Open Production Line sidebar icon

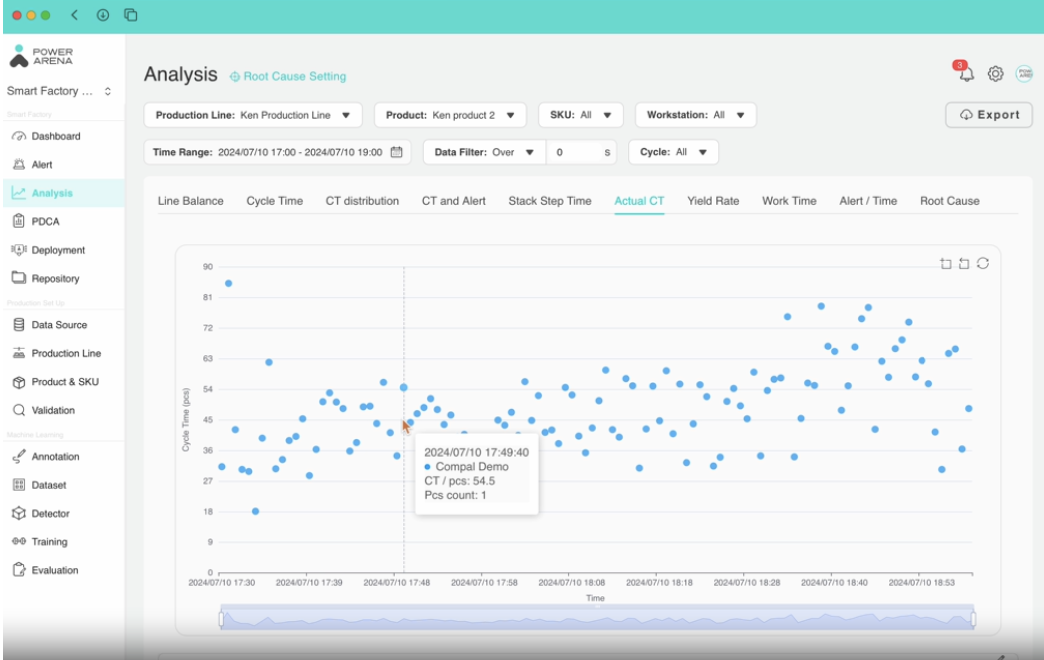[x=19, y=353]
